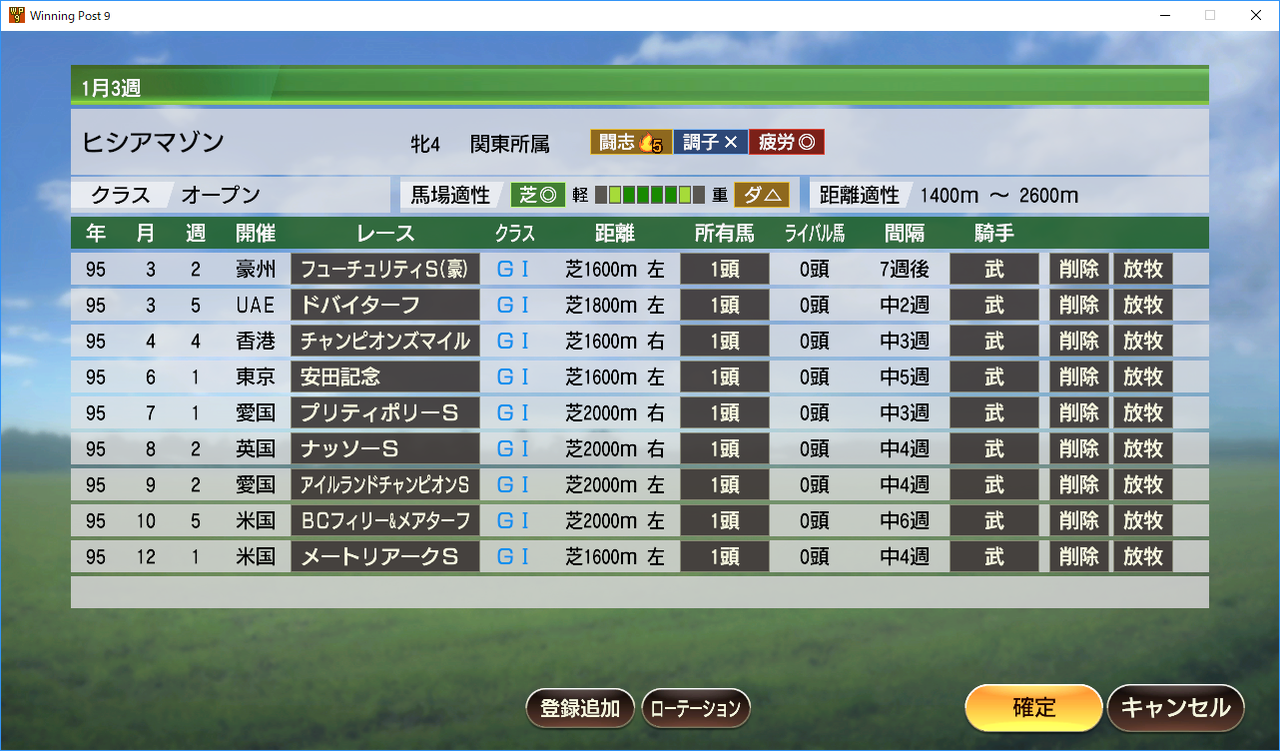Click the 確定 confirm button

pyautogui.click(x=1034, y=708)
